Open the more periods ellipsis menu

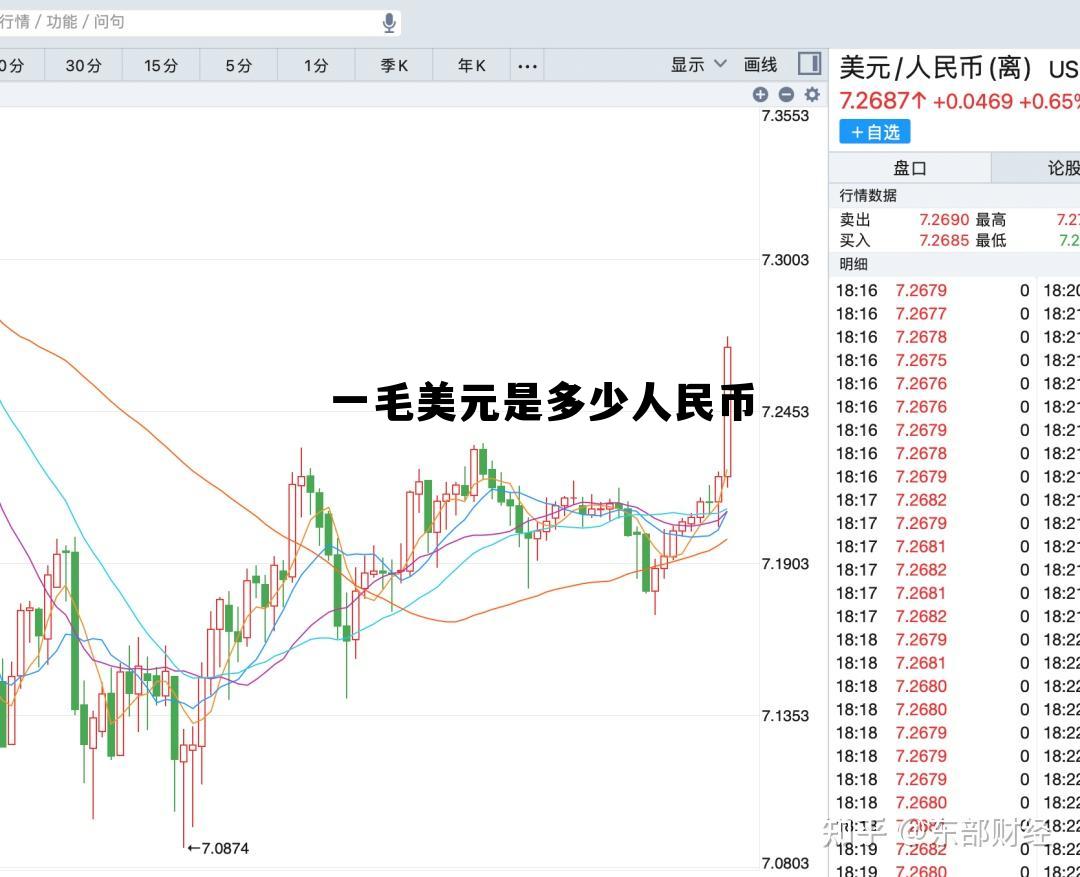pyautogui.click(x=527, y=66)
